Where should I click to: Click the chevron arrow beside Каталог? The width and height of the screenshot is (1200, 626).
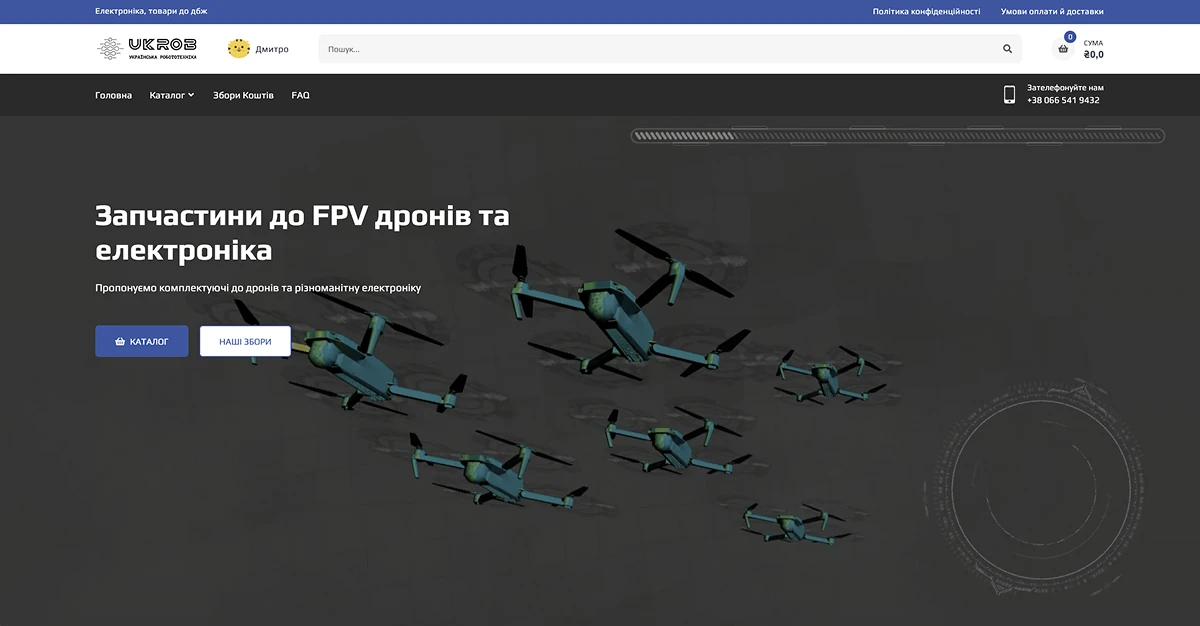click(191, 95)
